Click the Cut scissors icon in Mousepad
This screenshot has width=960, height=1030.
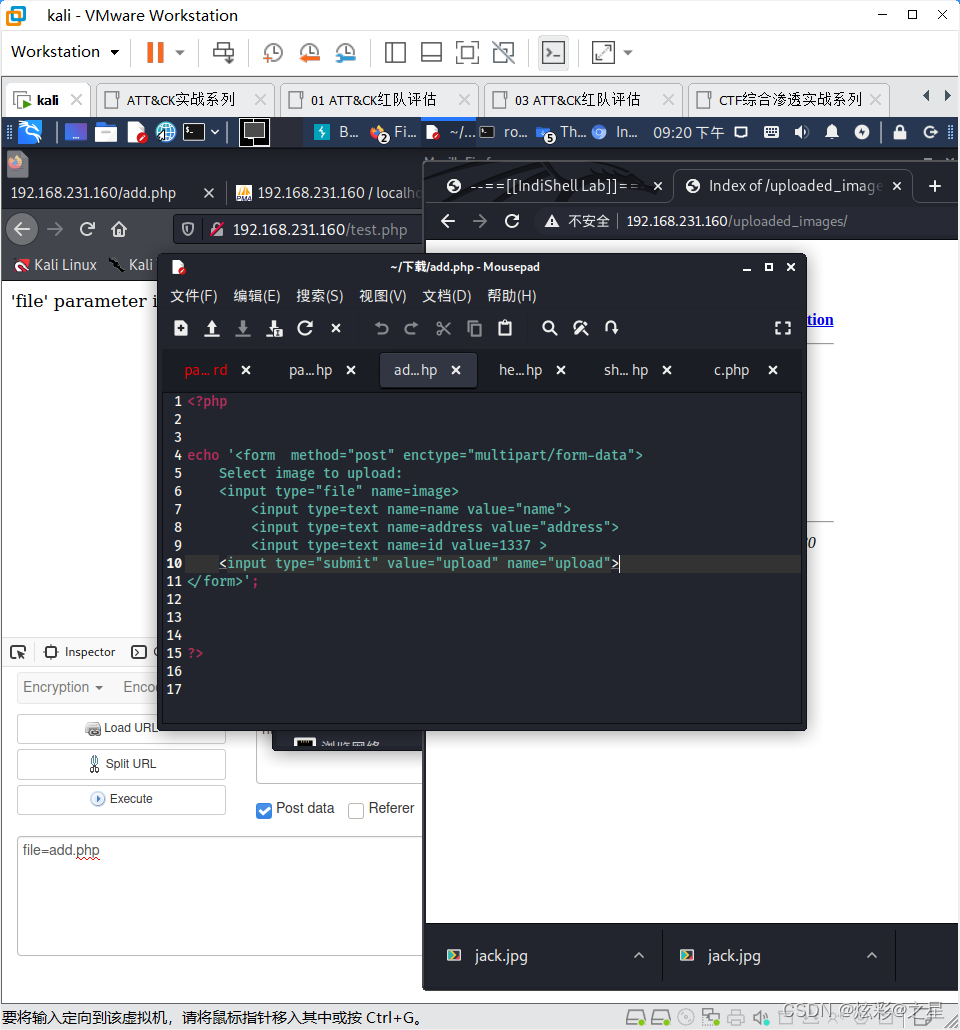click(444, 328)
